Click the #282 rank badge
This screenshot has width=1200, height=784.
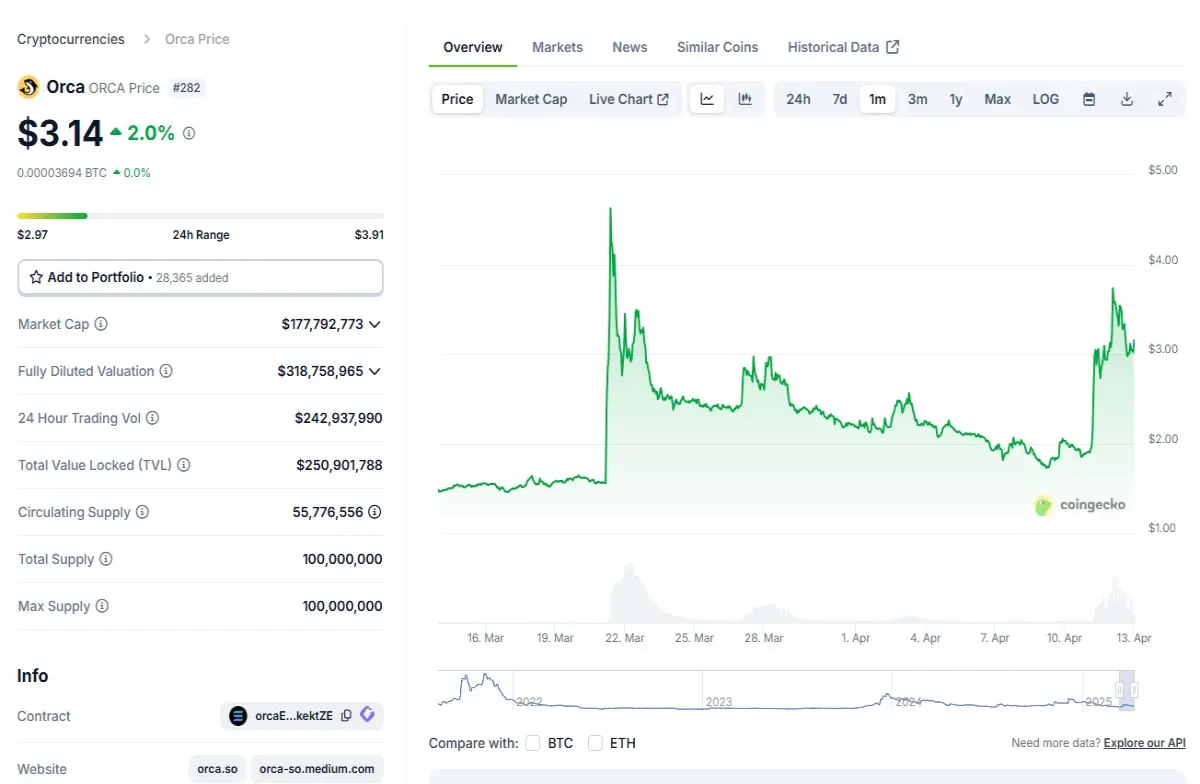tap(187, 87)
